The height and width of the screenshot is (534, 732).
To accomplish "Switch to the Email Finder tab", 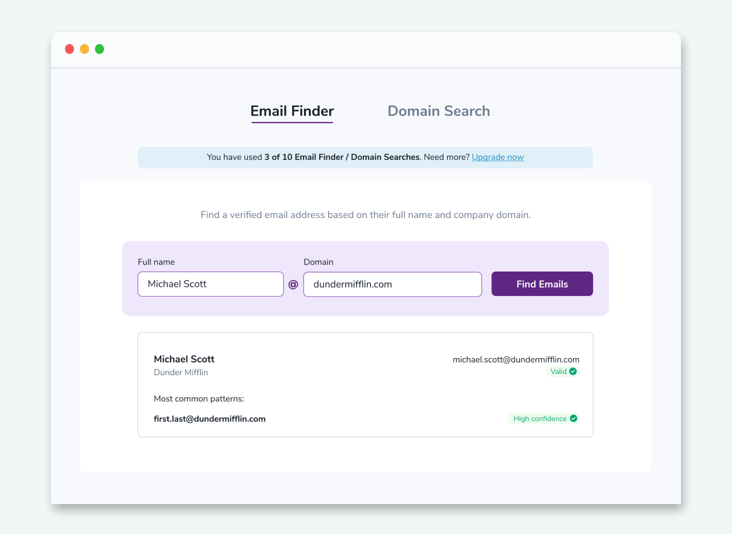I will point(292,111).
